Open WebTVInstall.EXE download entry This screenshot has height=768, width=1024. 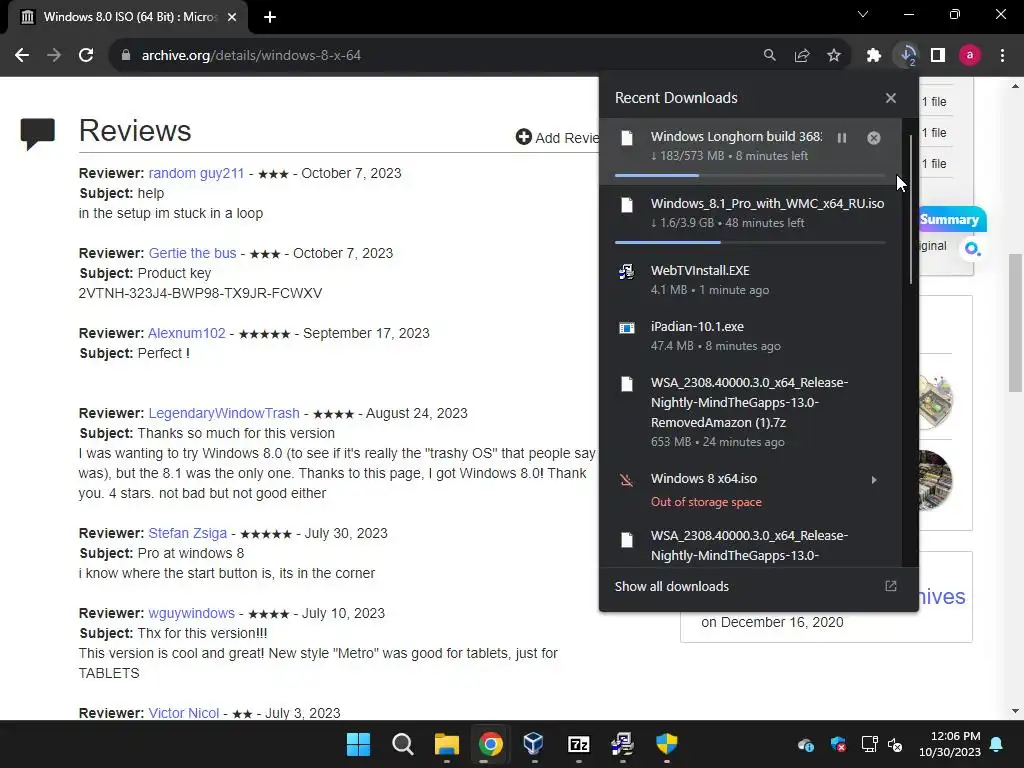(x=750, y=280)
